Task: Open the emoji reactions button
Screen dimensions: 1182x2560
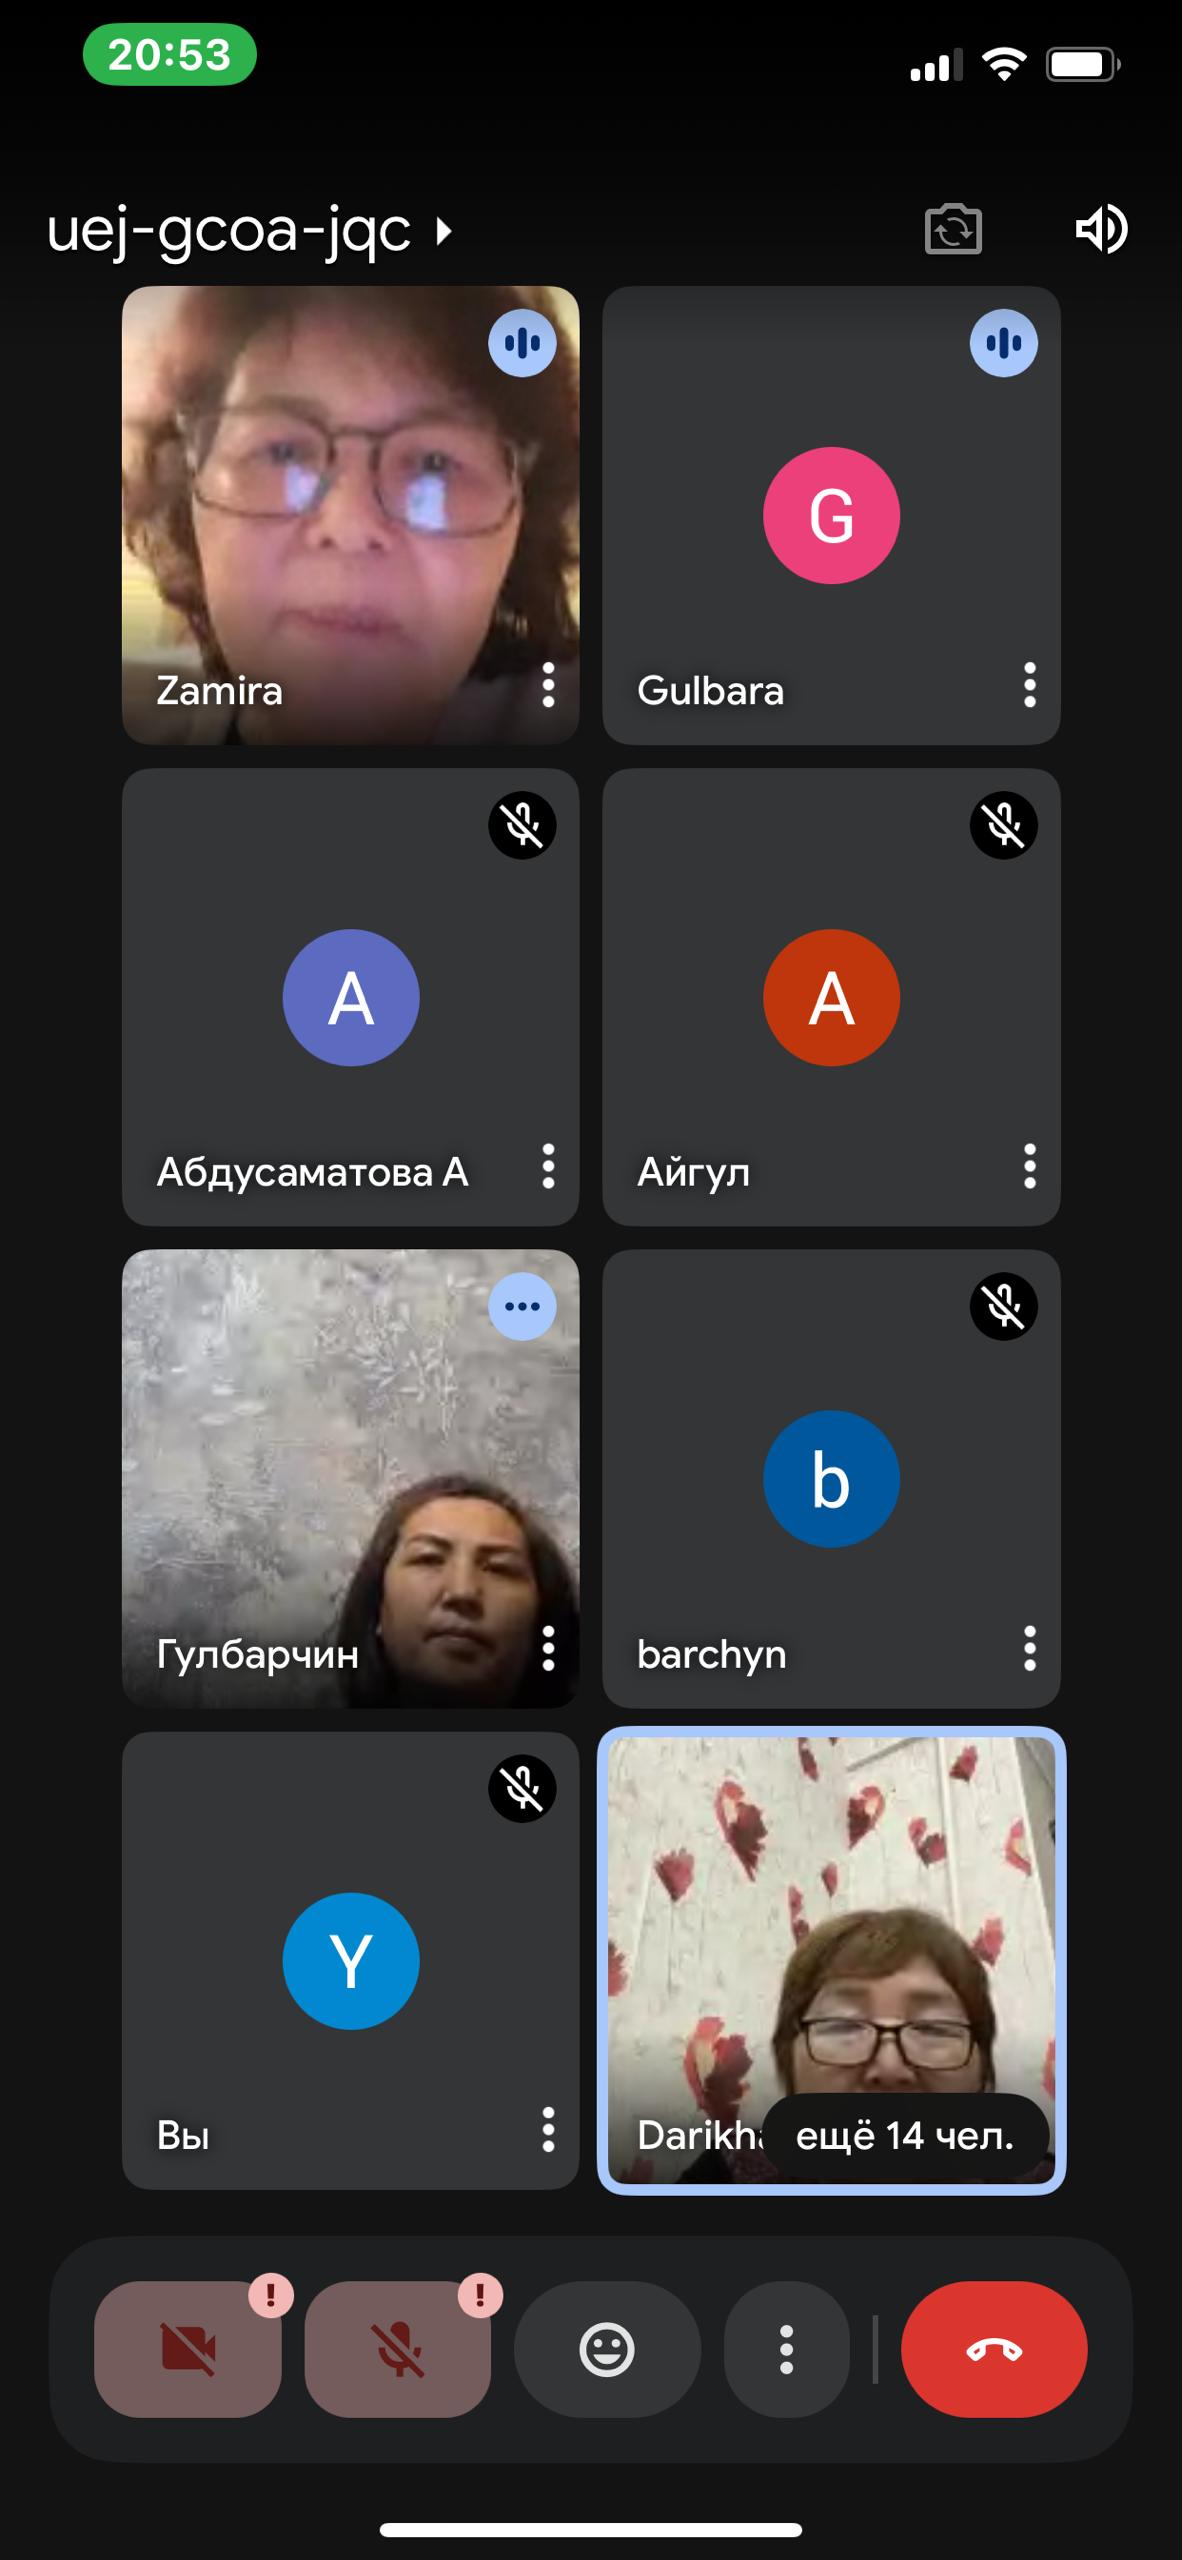Action: click(x=607, y=2349)
